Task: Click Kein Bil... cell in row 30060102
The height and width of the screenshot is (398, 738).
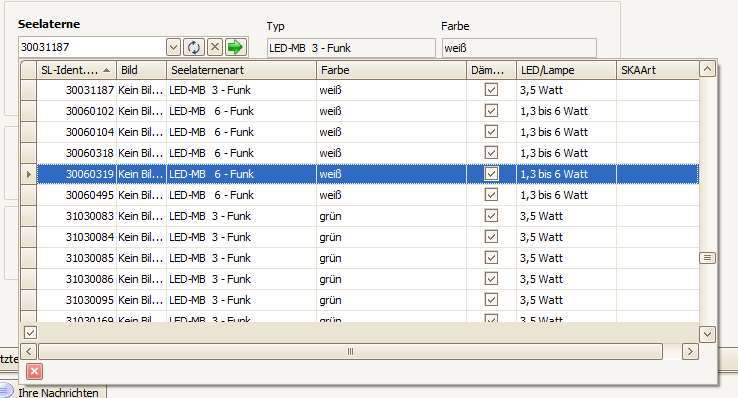Action: coord(140,111)
